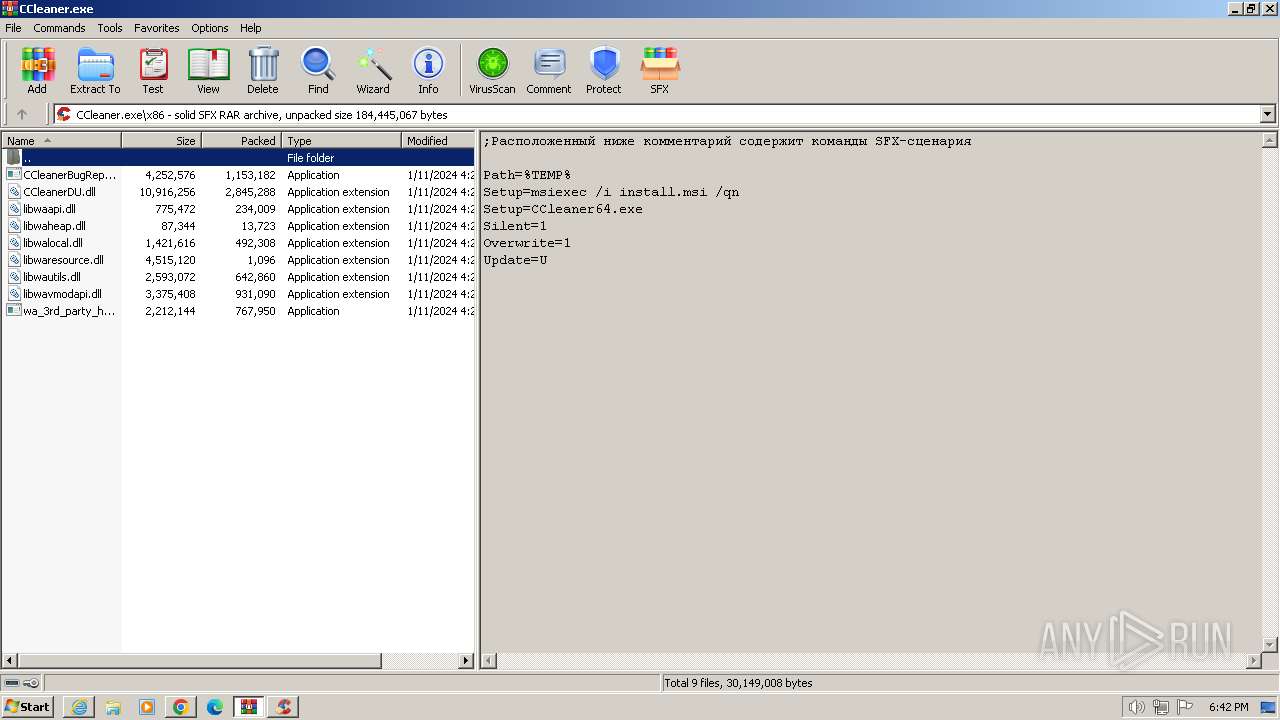Open the Favorites menu
Viewport: 1280px width, 720px height.
157,28
